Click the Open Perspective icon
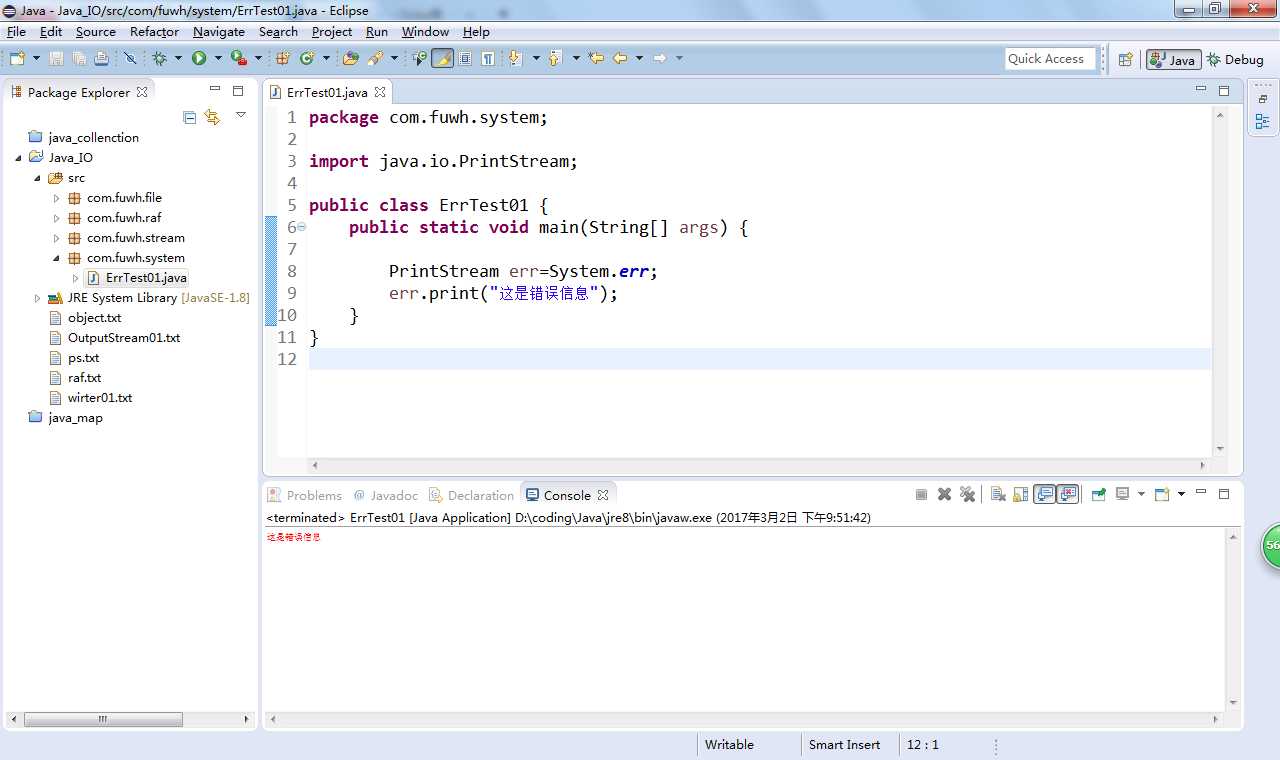Screen dimensions: 1280x760 click(1125, 59)
